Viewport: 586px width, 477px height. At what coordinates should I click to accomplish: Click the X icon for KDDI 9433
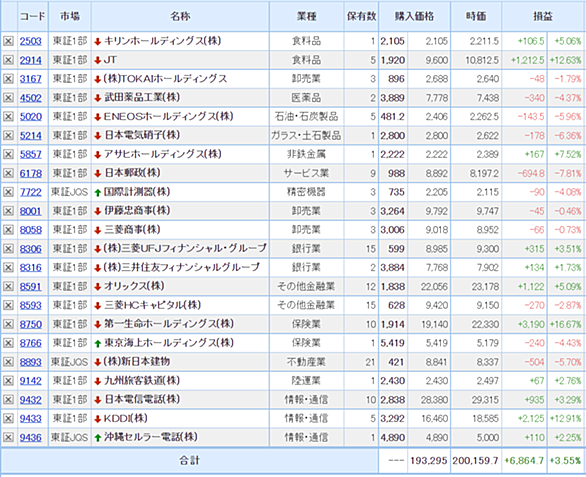8,418
